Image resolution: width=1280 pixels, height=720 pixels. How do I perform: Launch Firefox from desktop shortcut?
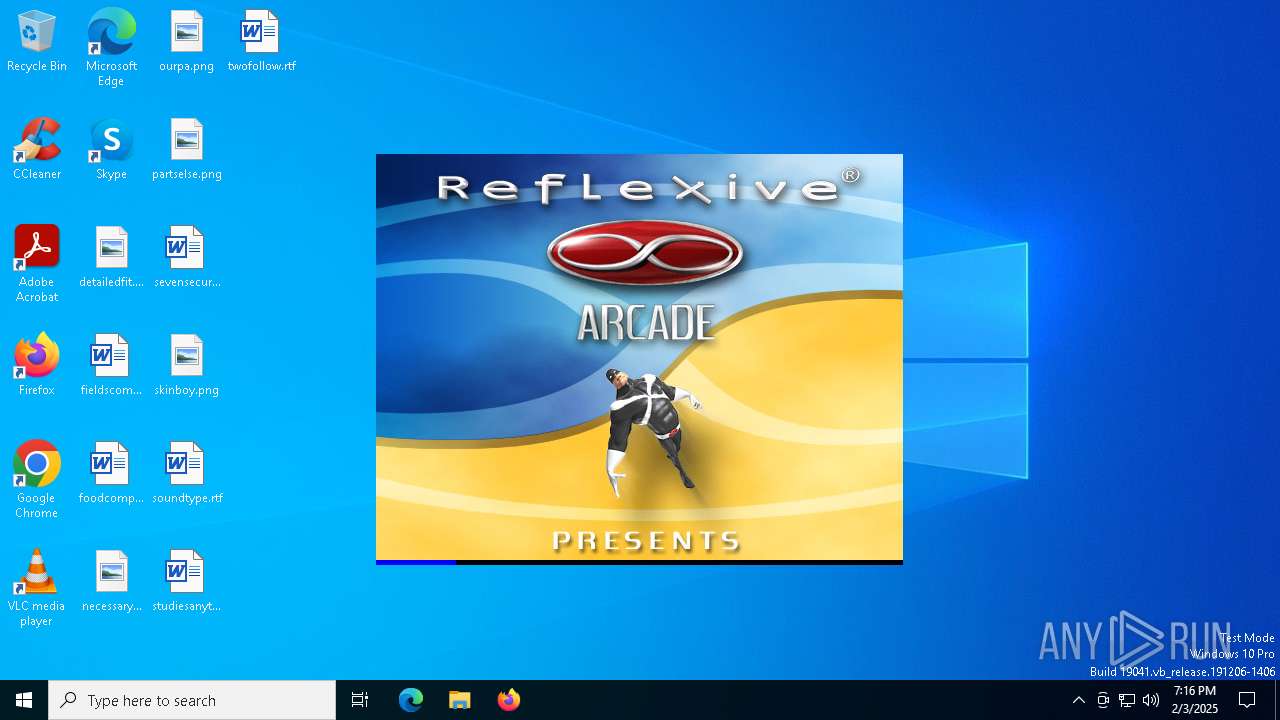[x=37, y=366]
